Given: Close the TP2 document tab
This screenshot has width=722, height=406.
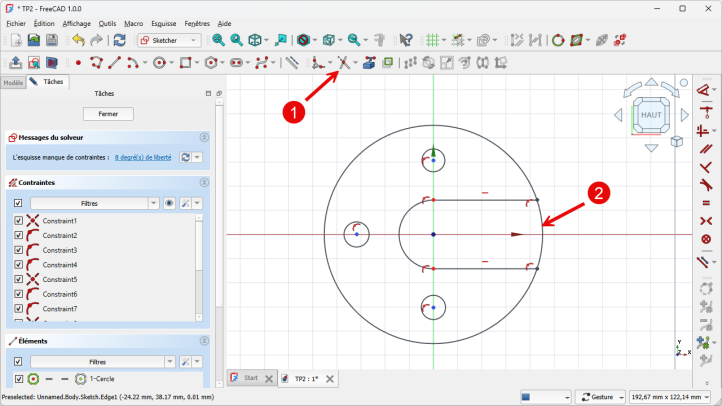Looking at the screenshot, I should pyautogui.click(x=329, y=379).
